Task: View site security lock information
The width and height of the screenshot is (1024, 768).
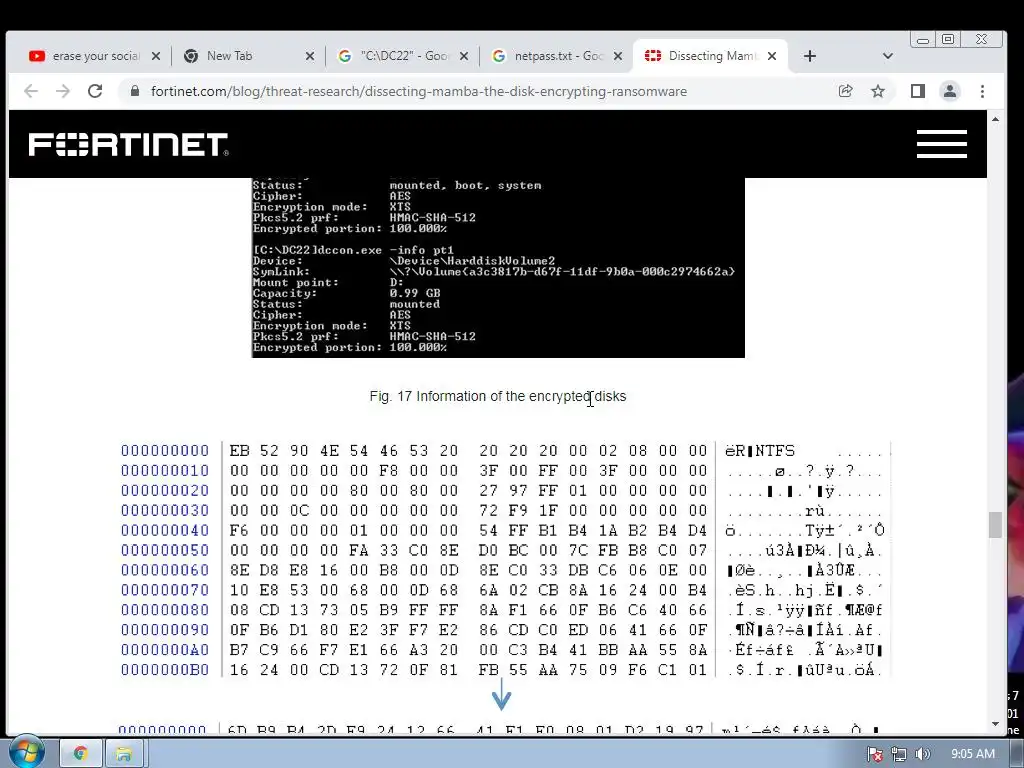Action: pyautogui.click(x=135, y=91)
